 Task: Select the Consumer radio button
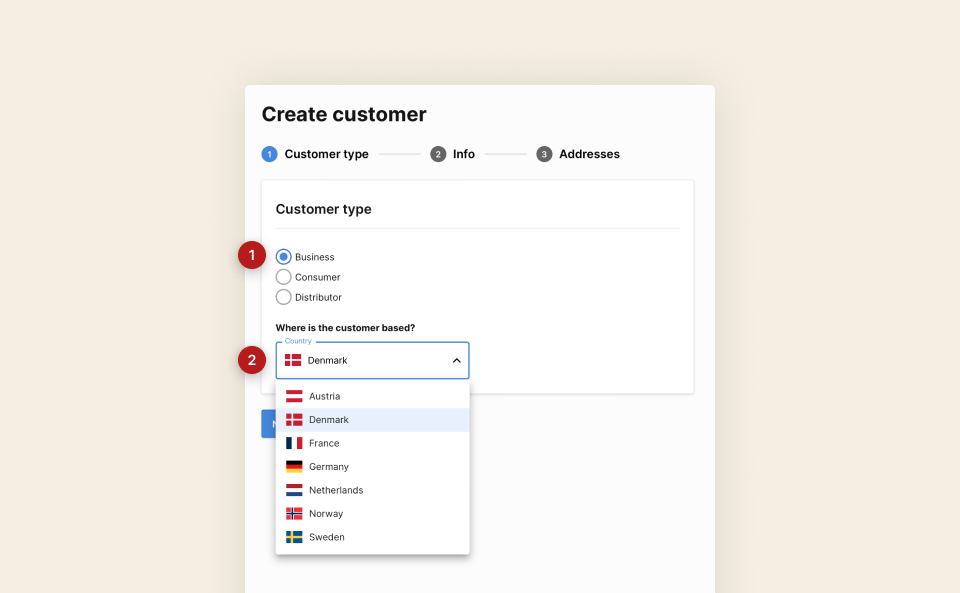point(283,276)
